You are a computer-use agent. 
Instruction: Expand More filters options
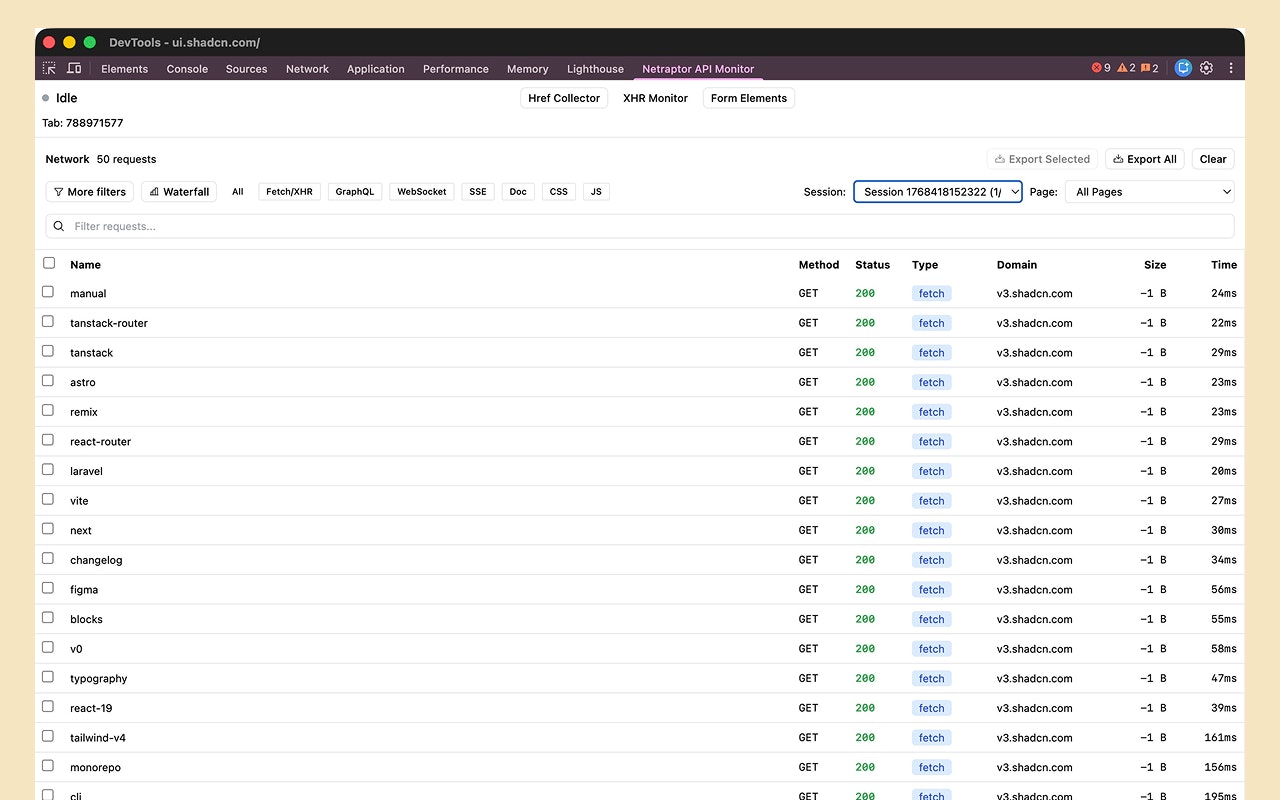click(89, 191)
